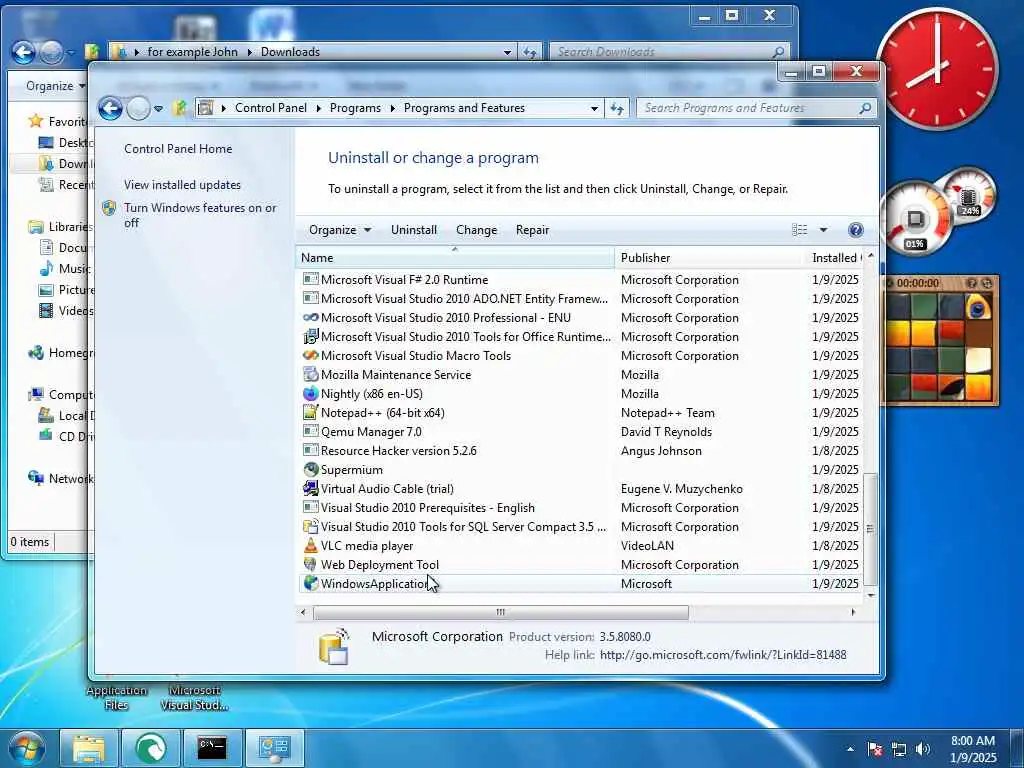Click the Action Center flag tray icon
The width and height of the screenshot is (1024, 768).
click(875, 748)
